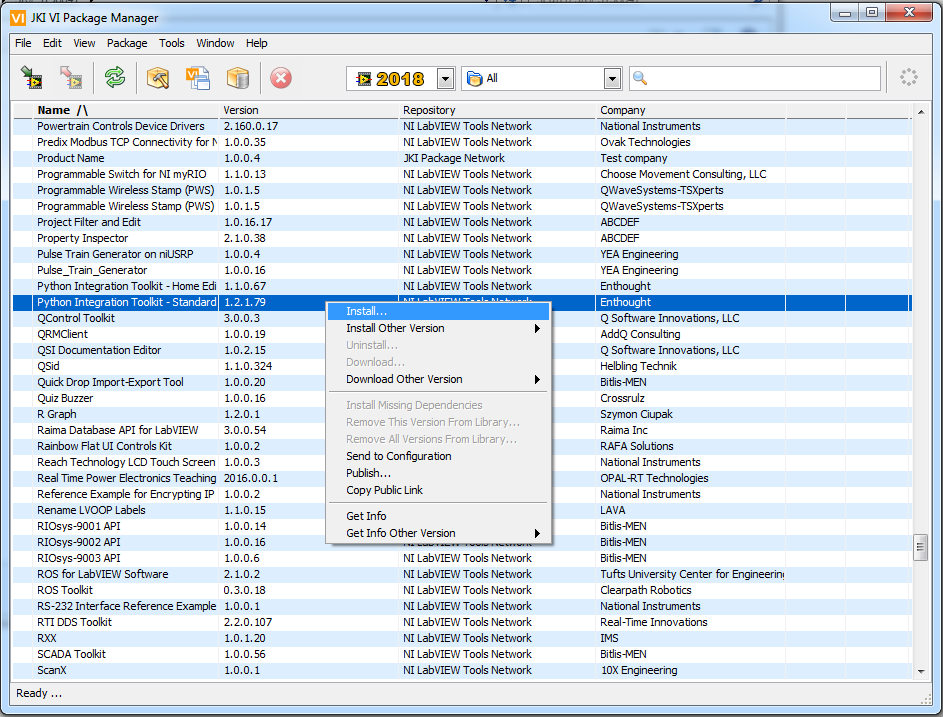Select the QSid package row
This screenshot has width=943, height=717.
(168, 366)
